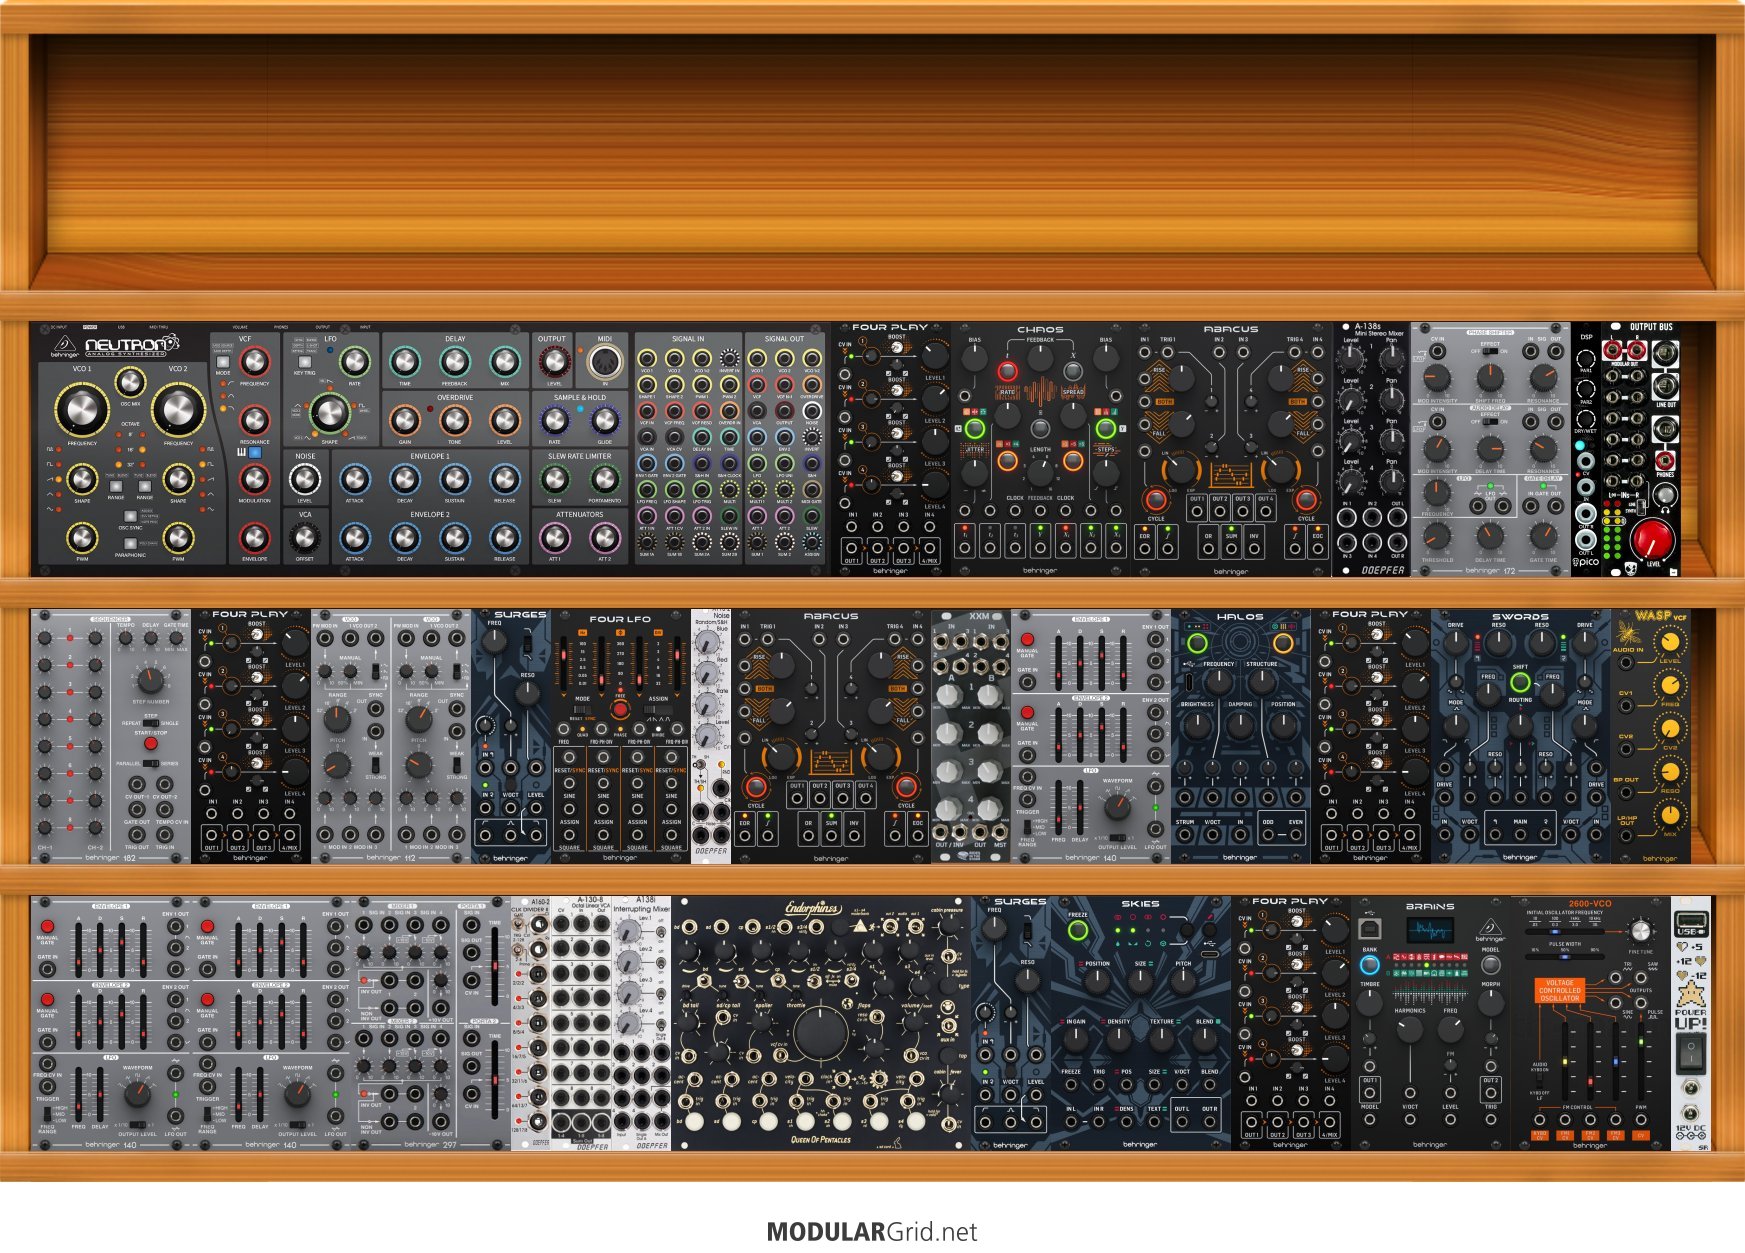Screen dimensions: 1745x1253
Task: Click the Envelope 2 Release knob on Neutron
Action: 505,538
